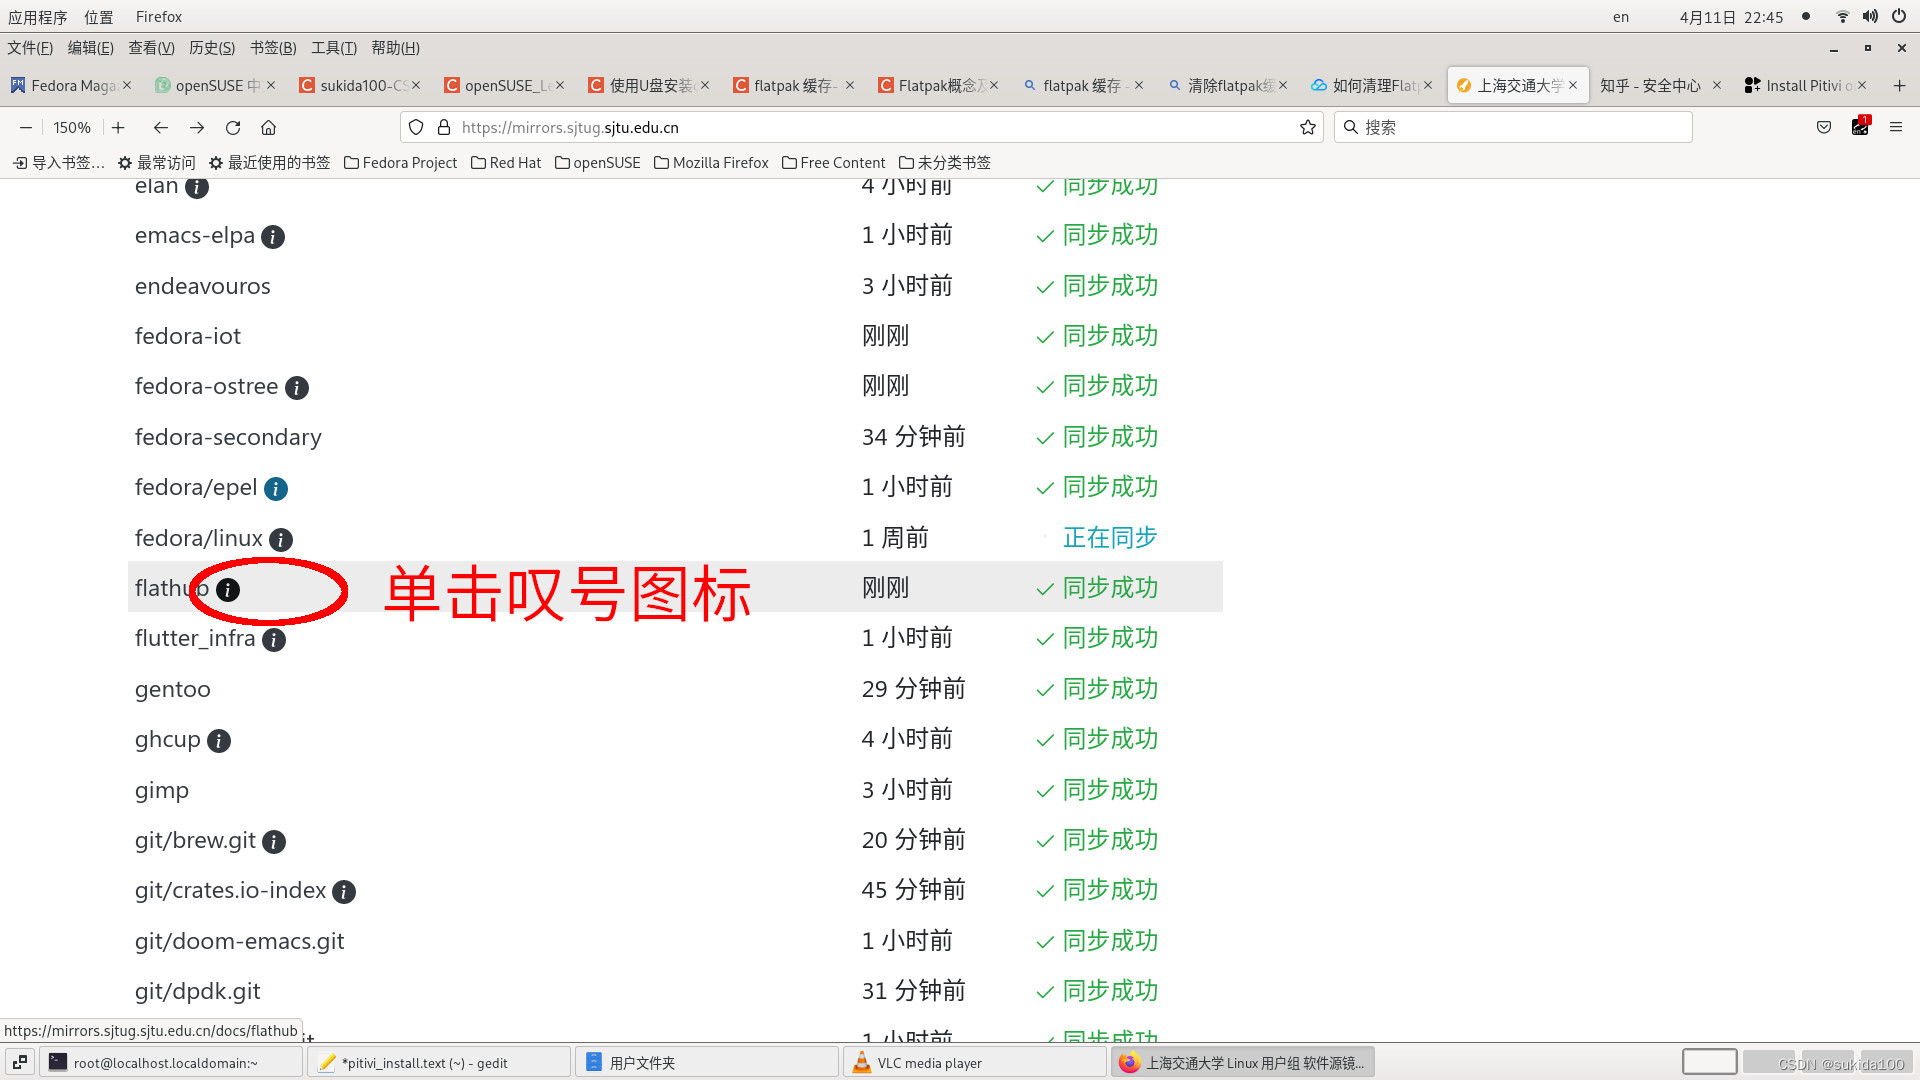Open the 未分类书签 bookmarks folder
The image size is (1920, 1080).
[x=944, y=163]
